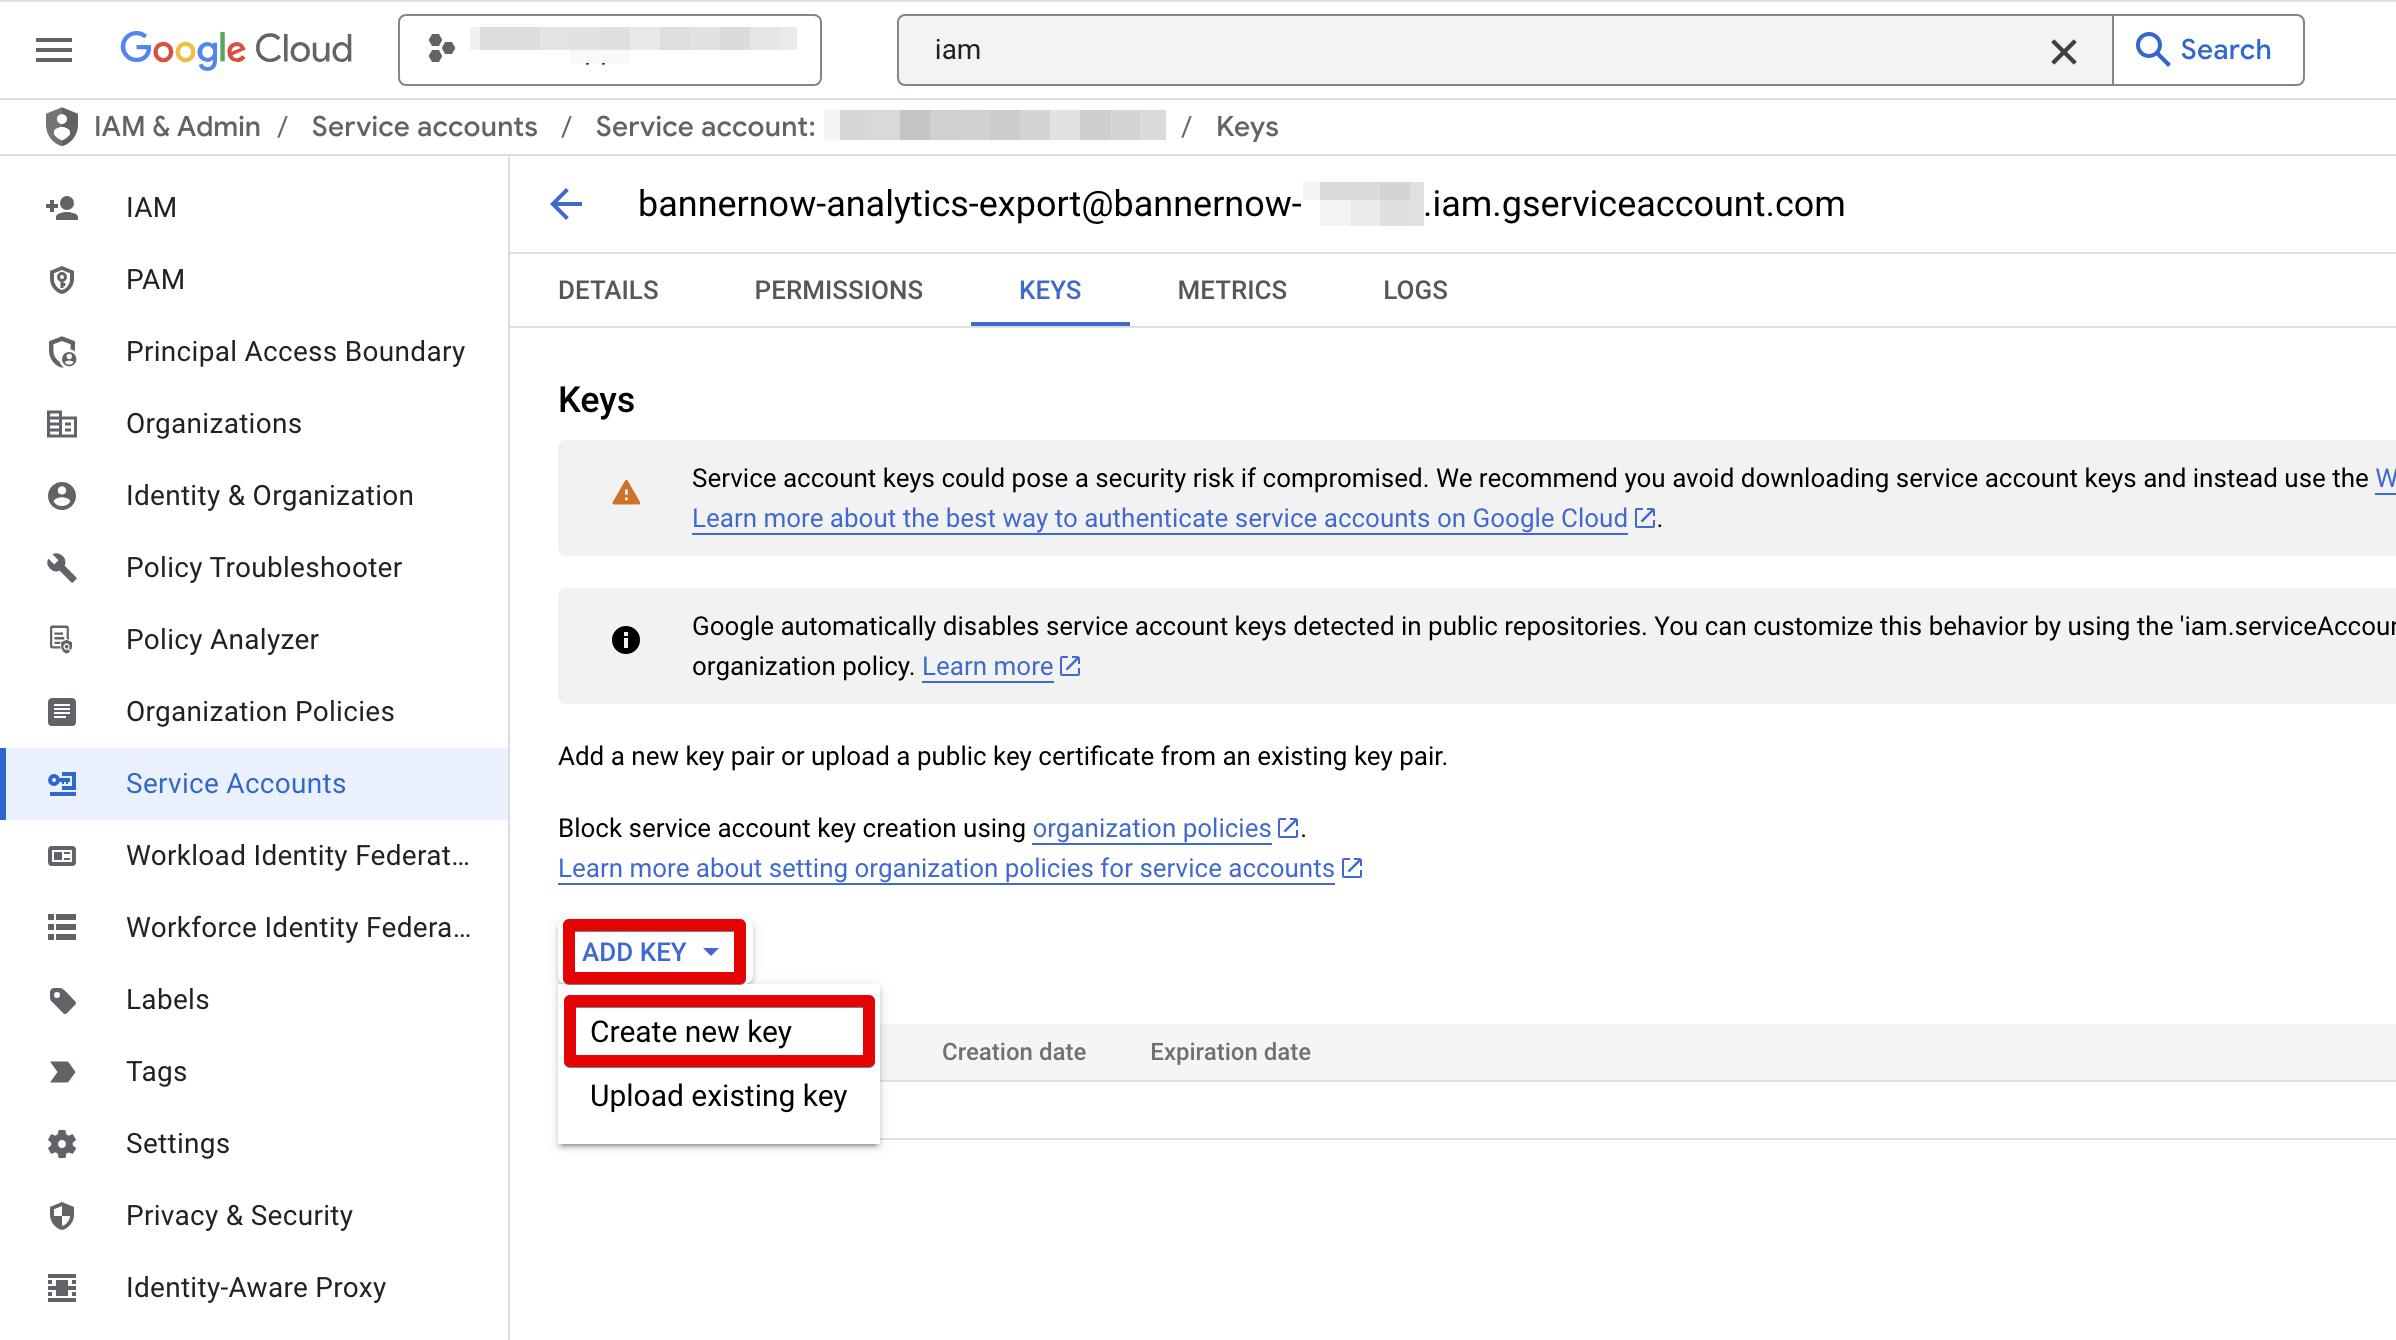
Task: Open PAM in the sidebar
Action: (x=155, y=279)
